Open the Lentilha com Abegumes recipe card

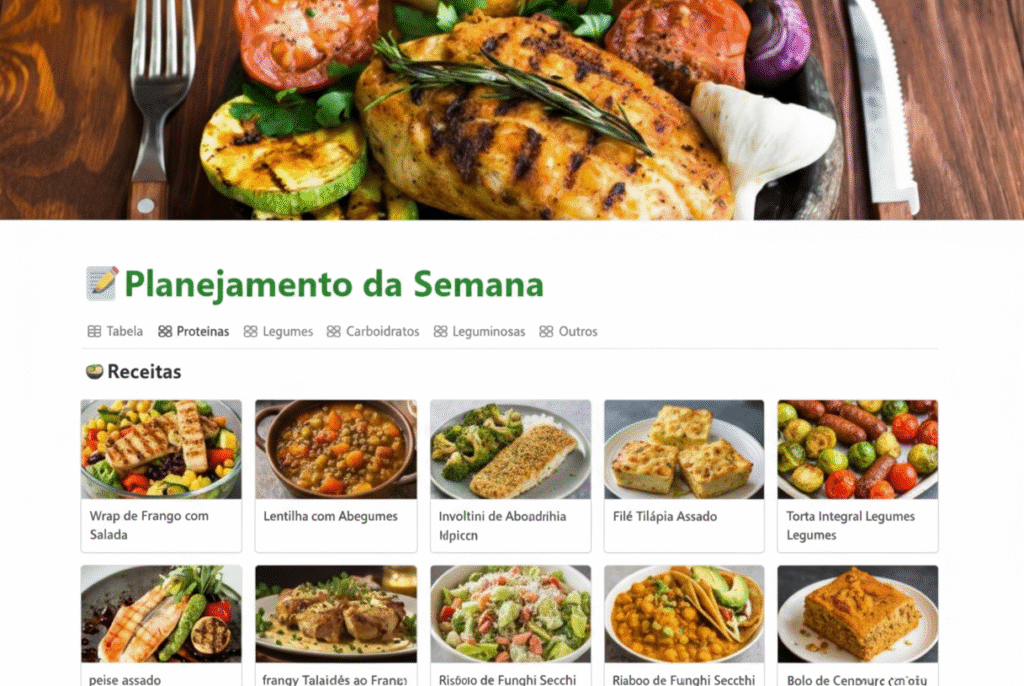pyautogui.click(x=336, y=476)
